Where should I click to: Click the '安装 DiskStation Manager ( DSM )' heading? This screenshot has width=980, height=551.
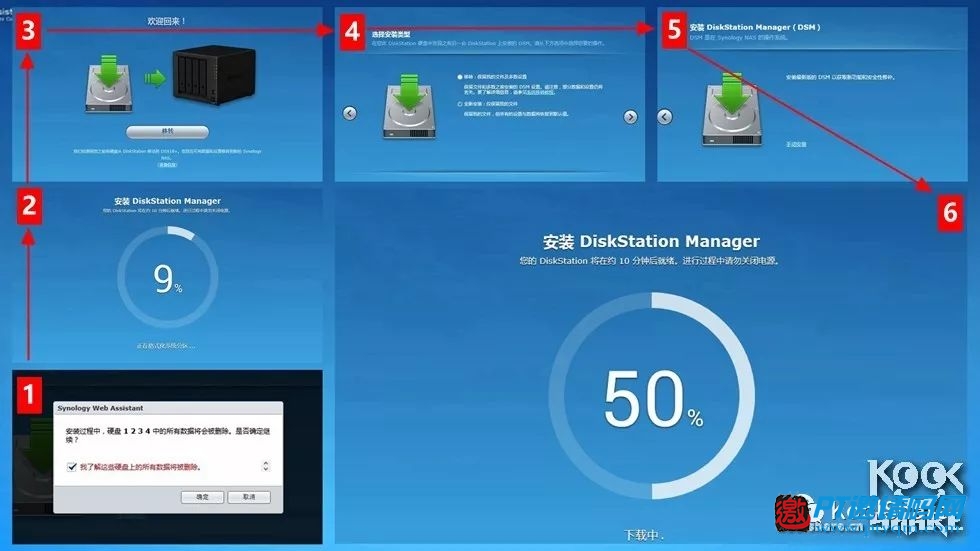pyautogui.click(x=754, y=27)
